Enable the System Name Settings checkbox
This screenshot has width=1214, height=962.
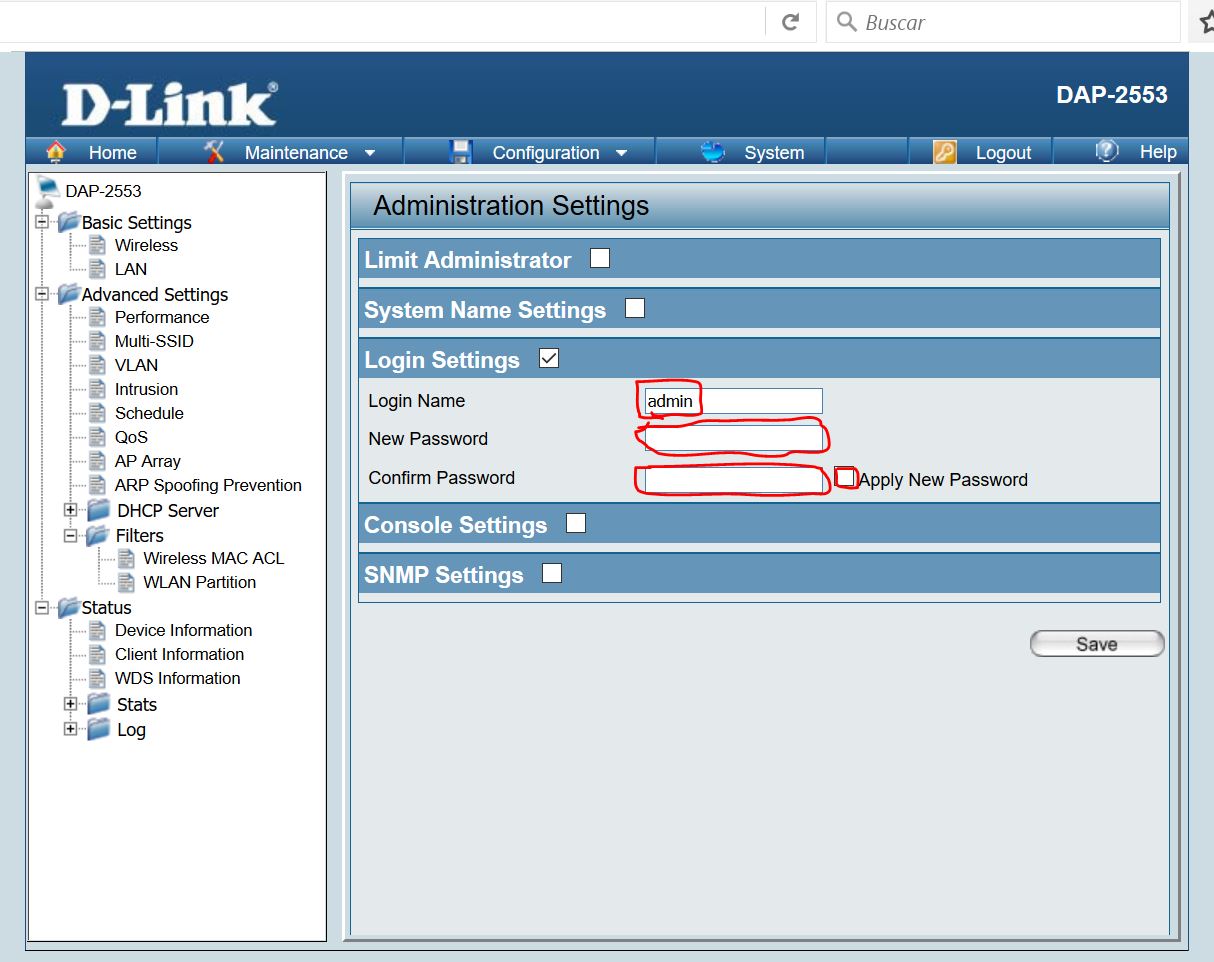[x=635, y=308]
